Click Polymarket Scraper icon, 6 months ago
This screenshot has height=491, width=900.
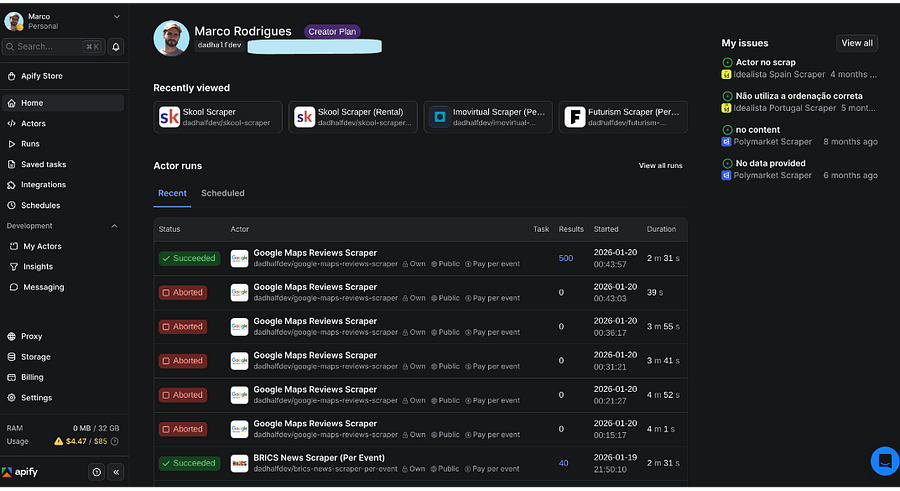tap(726, 176)
